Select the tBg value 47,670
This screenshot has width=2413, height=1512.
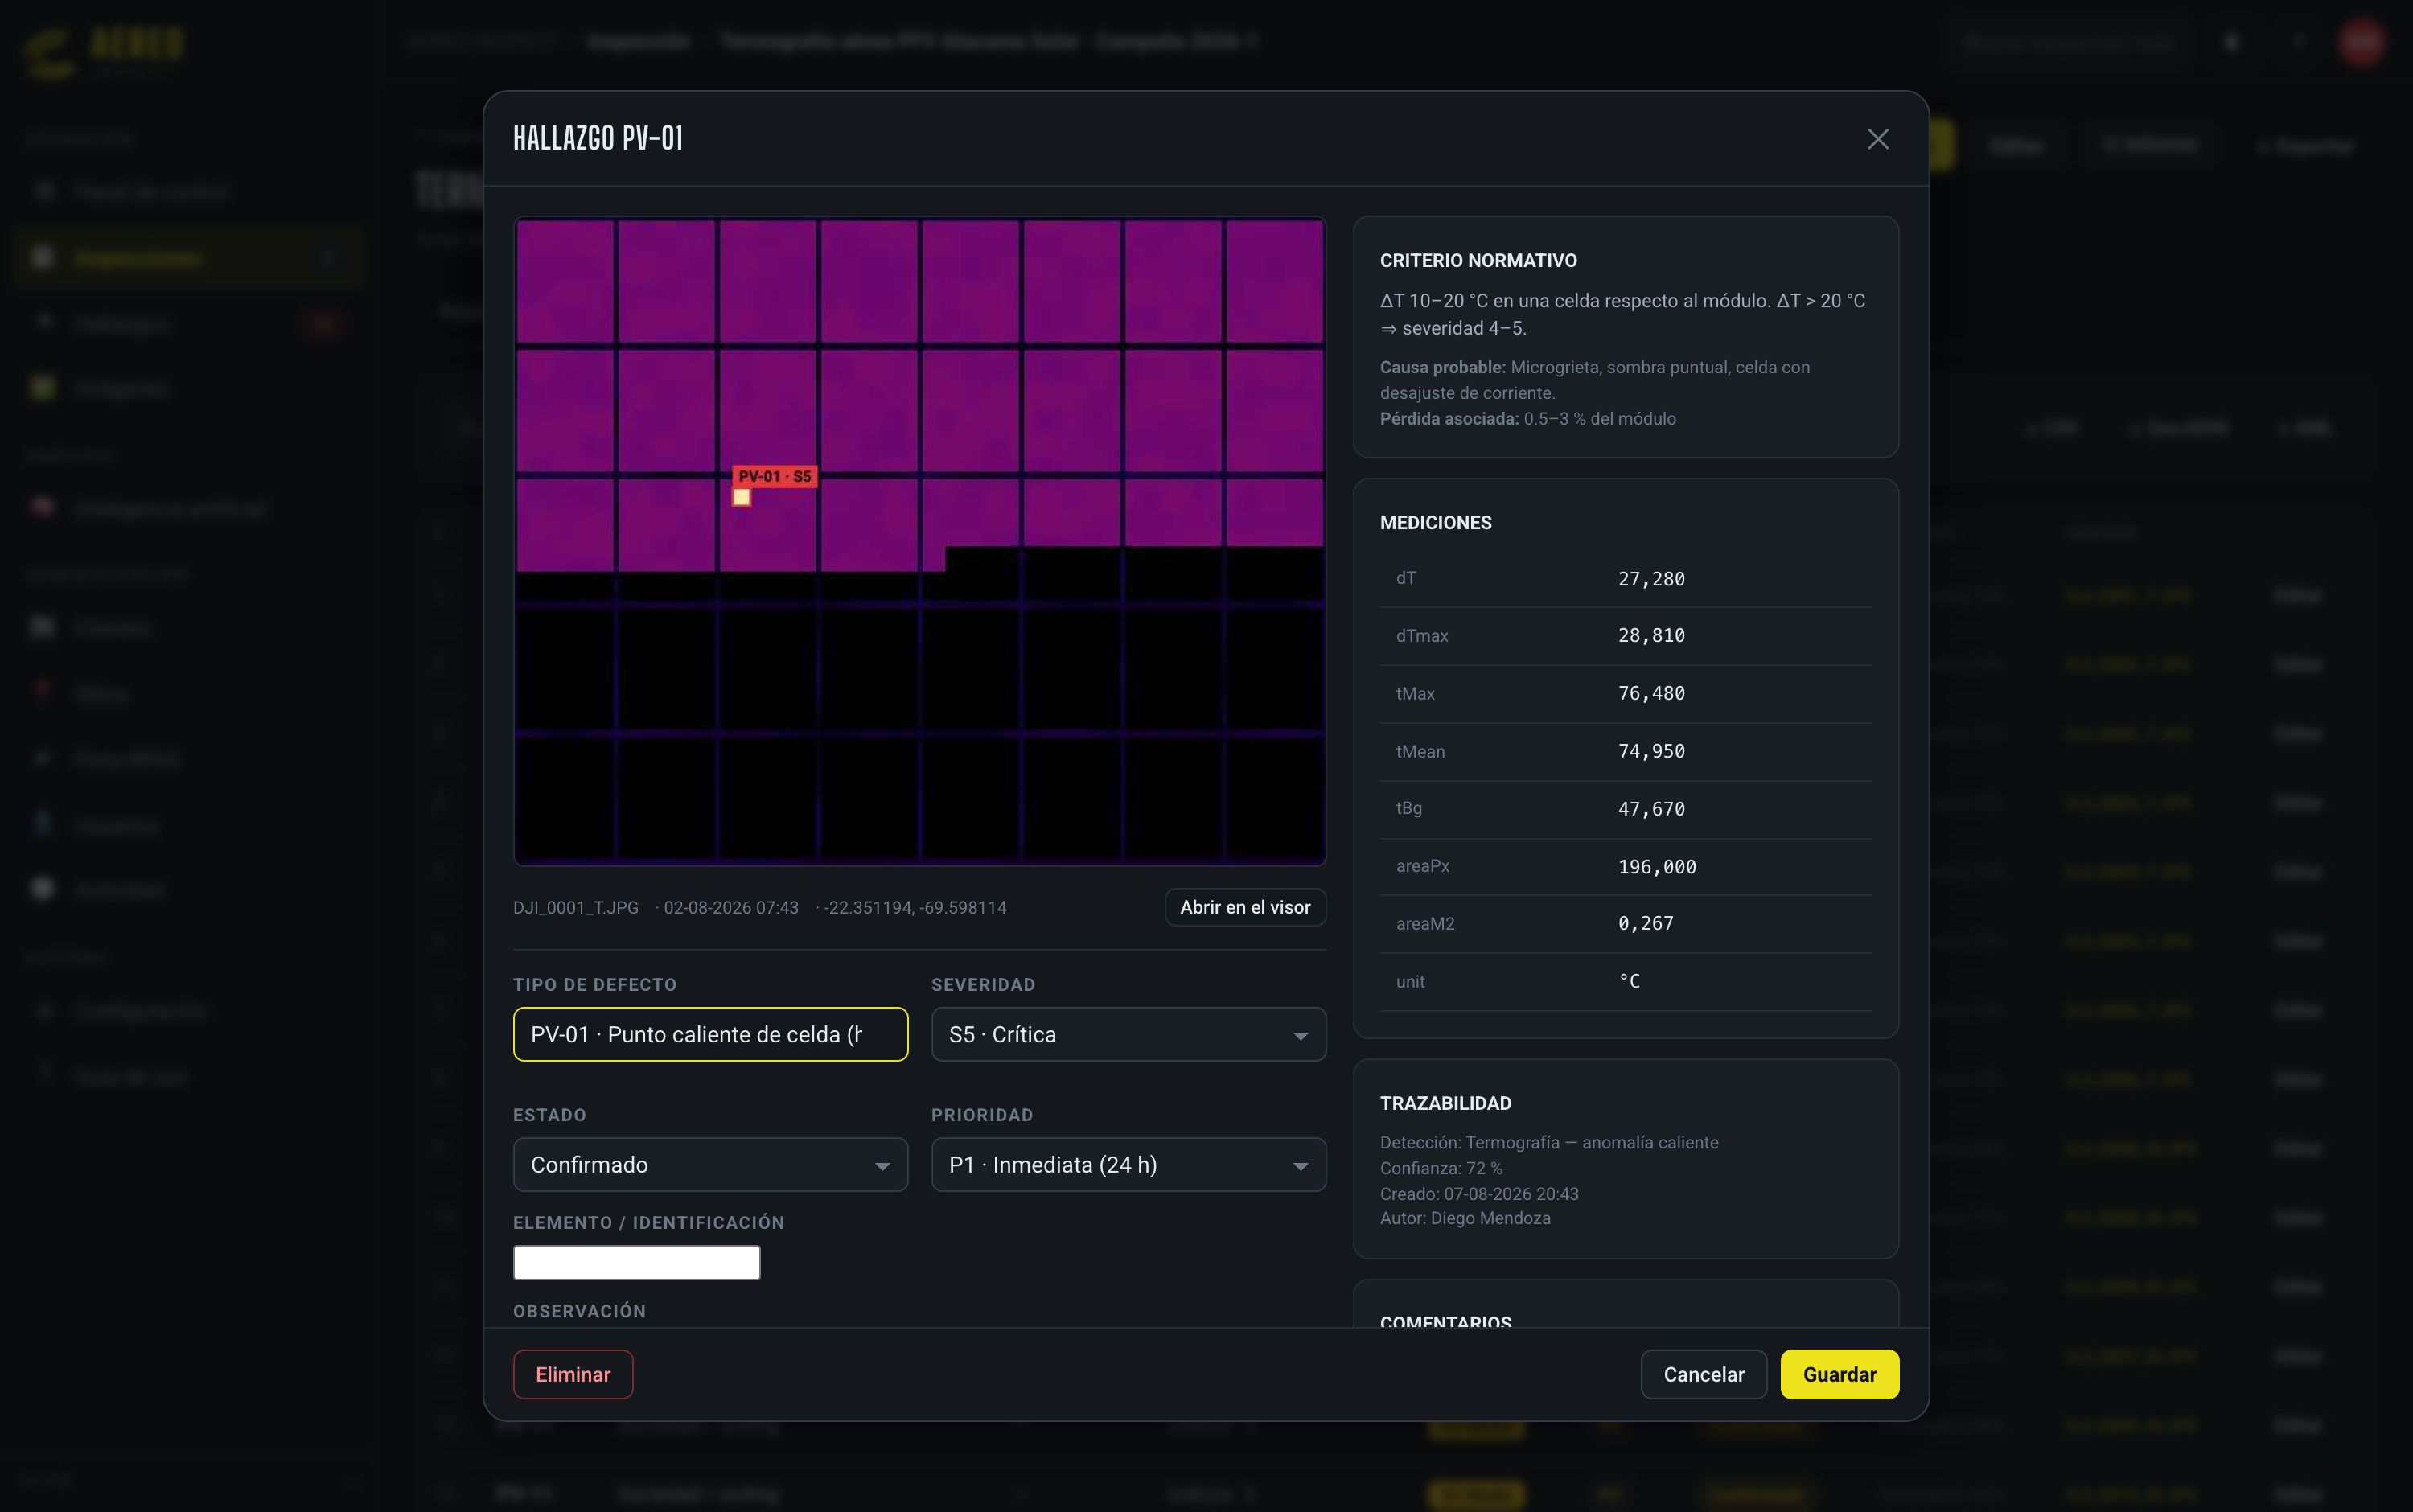point(1651,808)
